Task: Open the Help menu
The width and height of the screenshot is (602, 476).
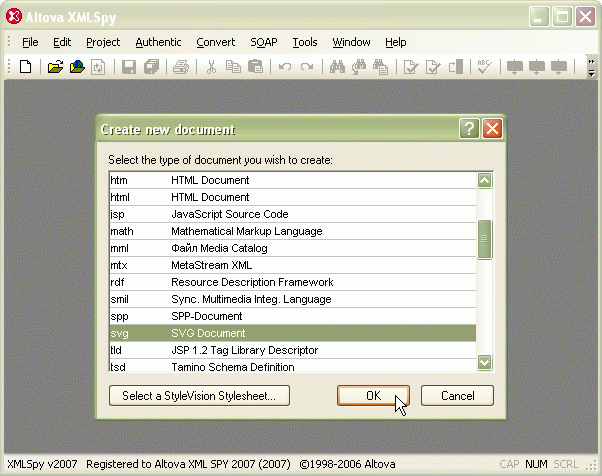Action: click(395, 42)
